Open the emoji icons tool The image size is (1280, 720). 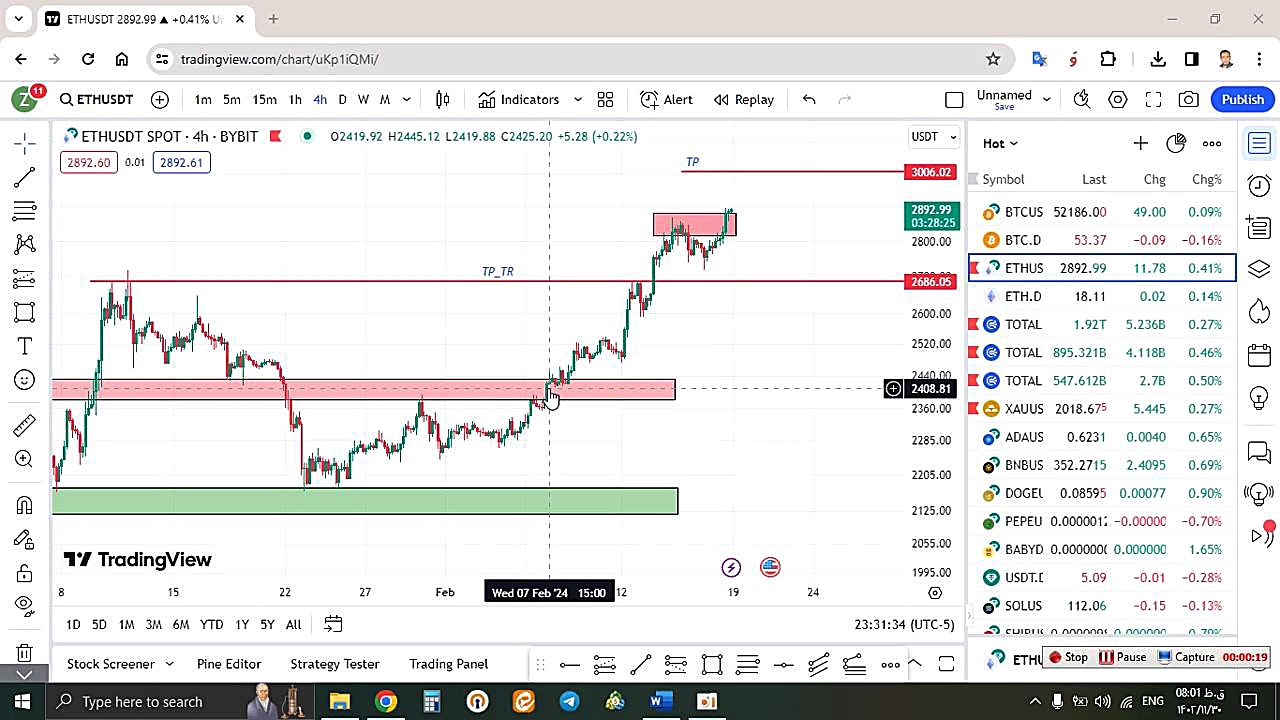click(x=25, y=380)
